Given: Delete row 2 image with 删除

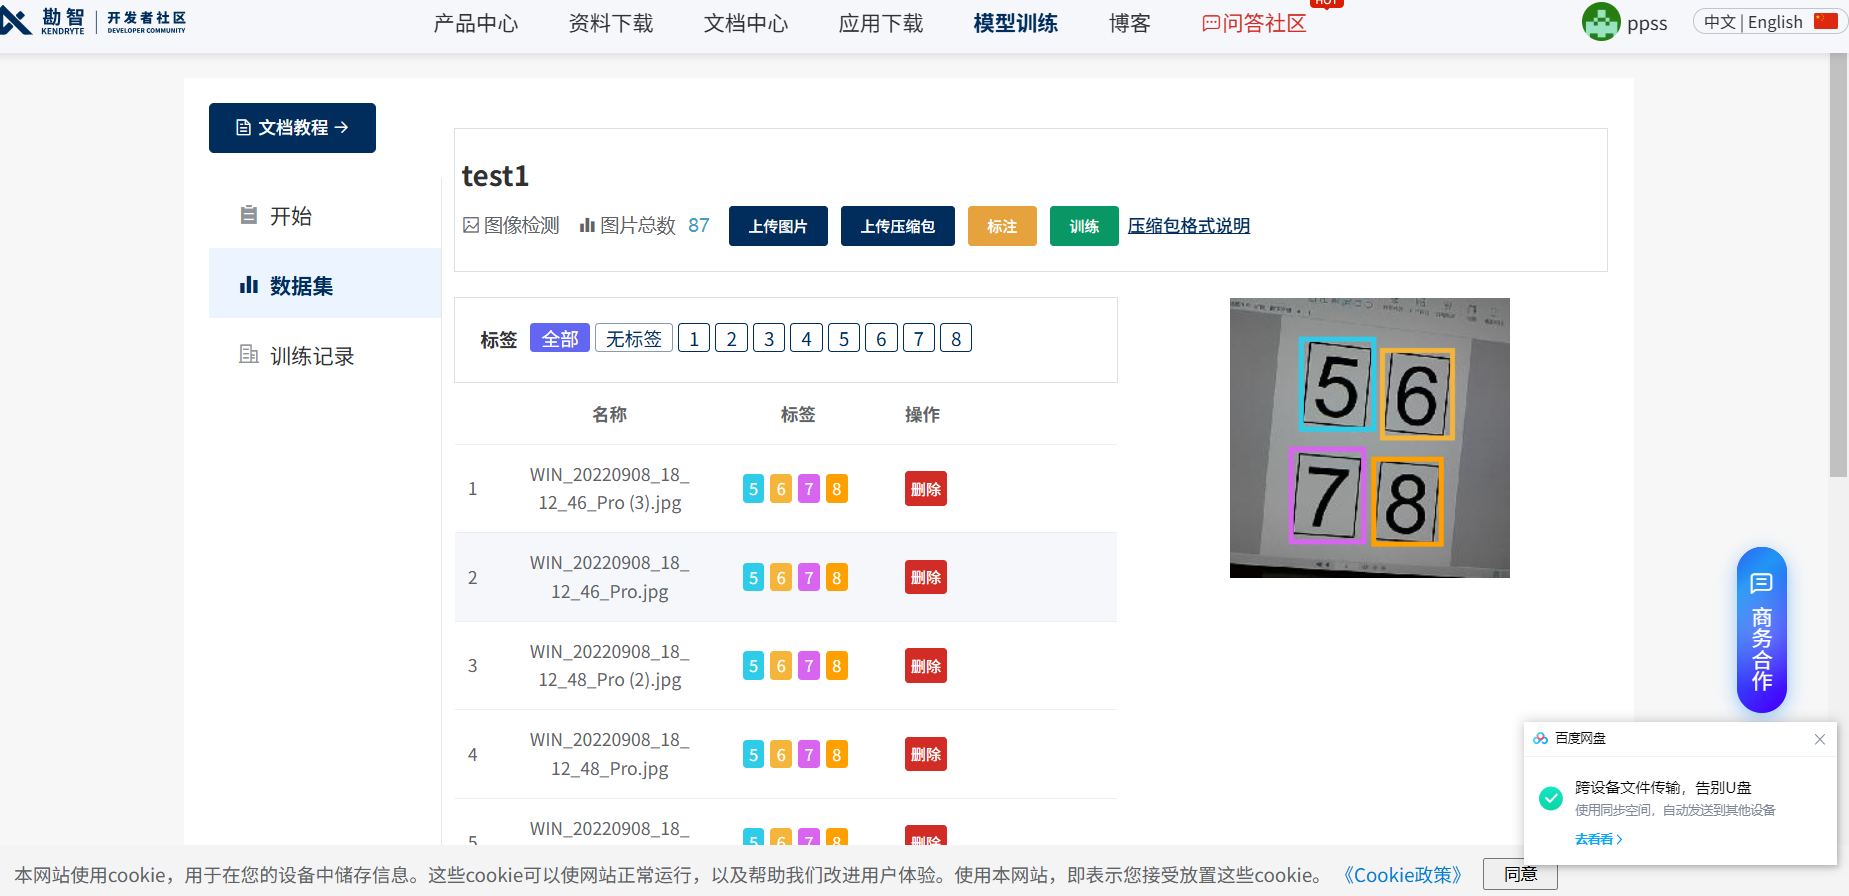Looking at the screenshot, I should point(926,577).
